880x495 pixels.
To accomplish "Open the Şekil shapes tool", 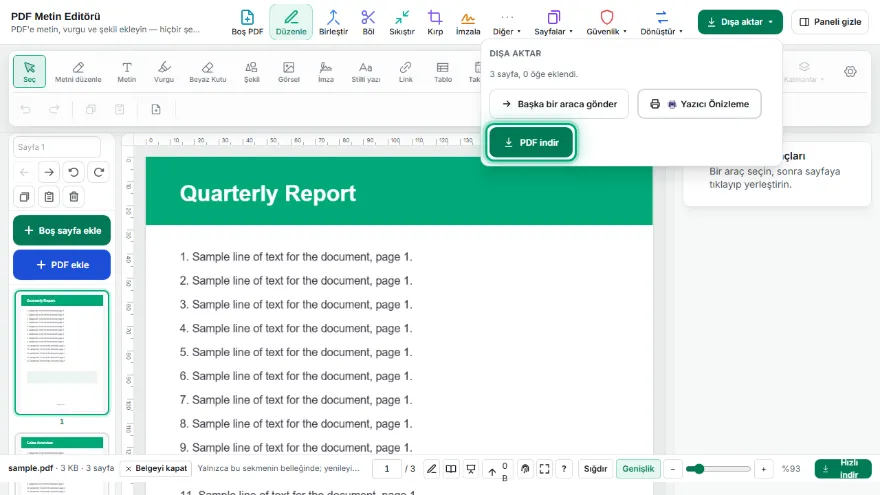I will [x=251, y=71].
